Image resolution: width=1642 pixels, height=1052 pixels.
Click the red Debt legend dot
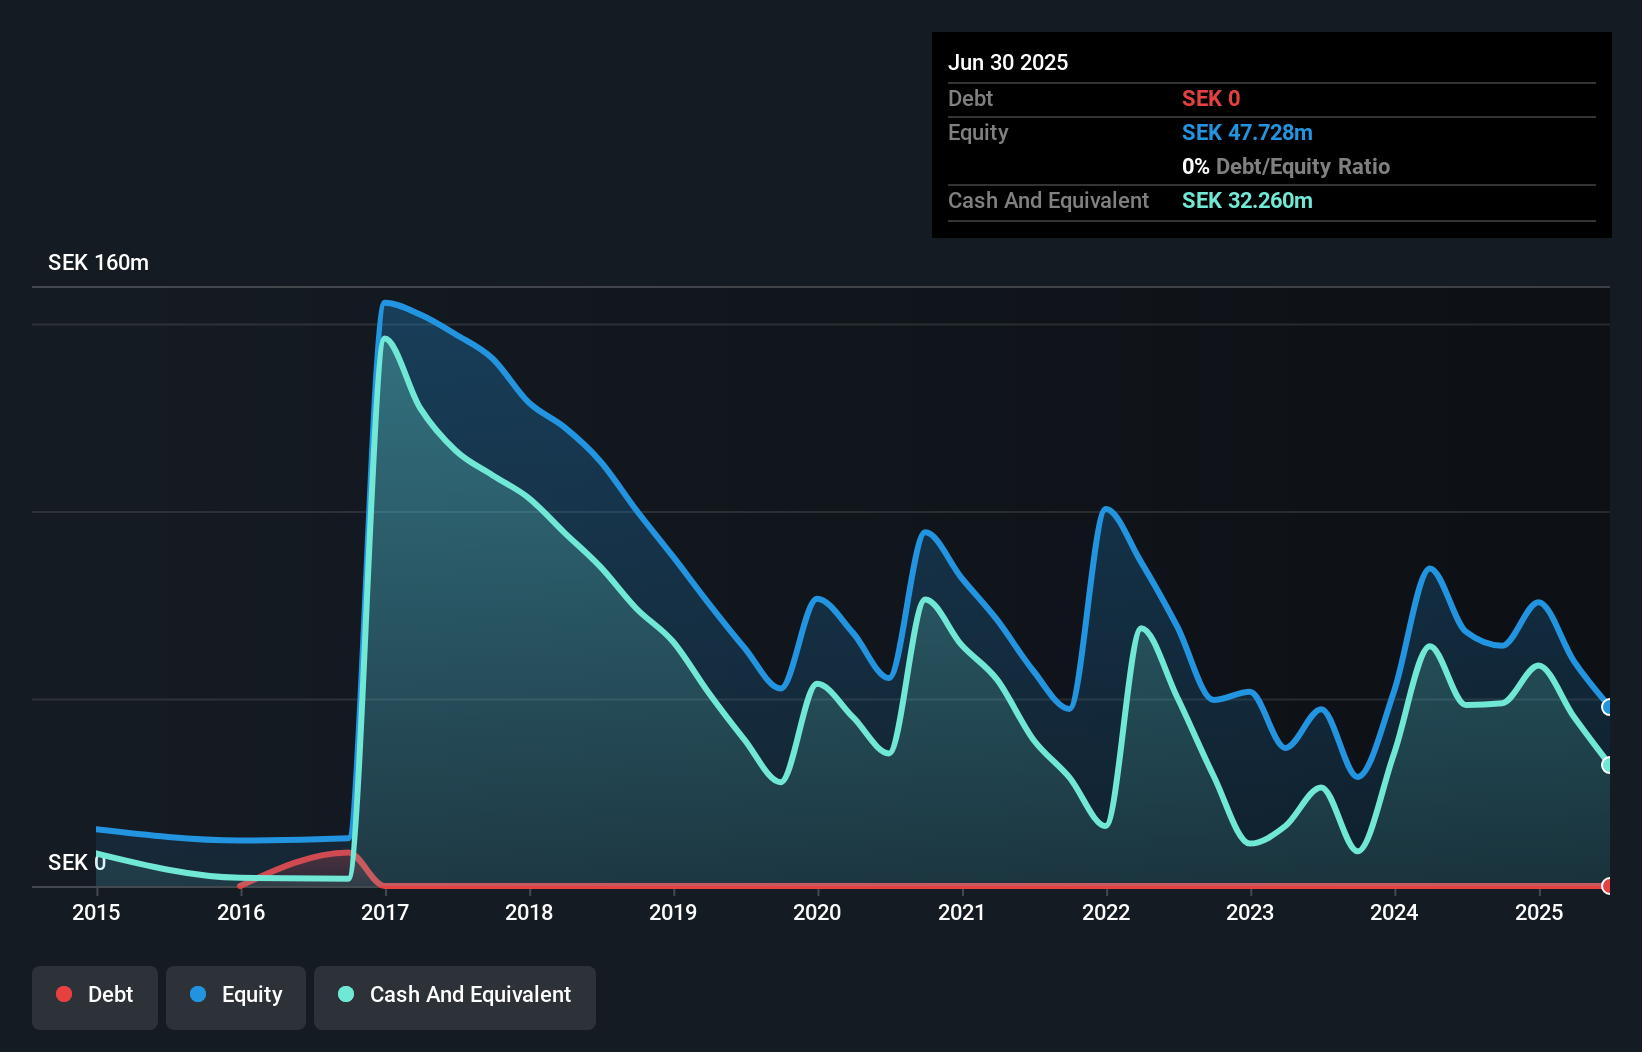(64, 994)
